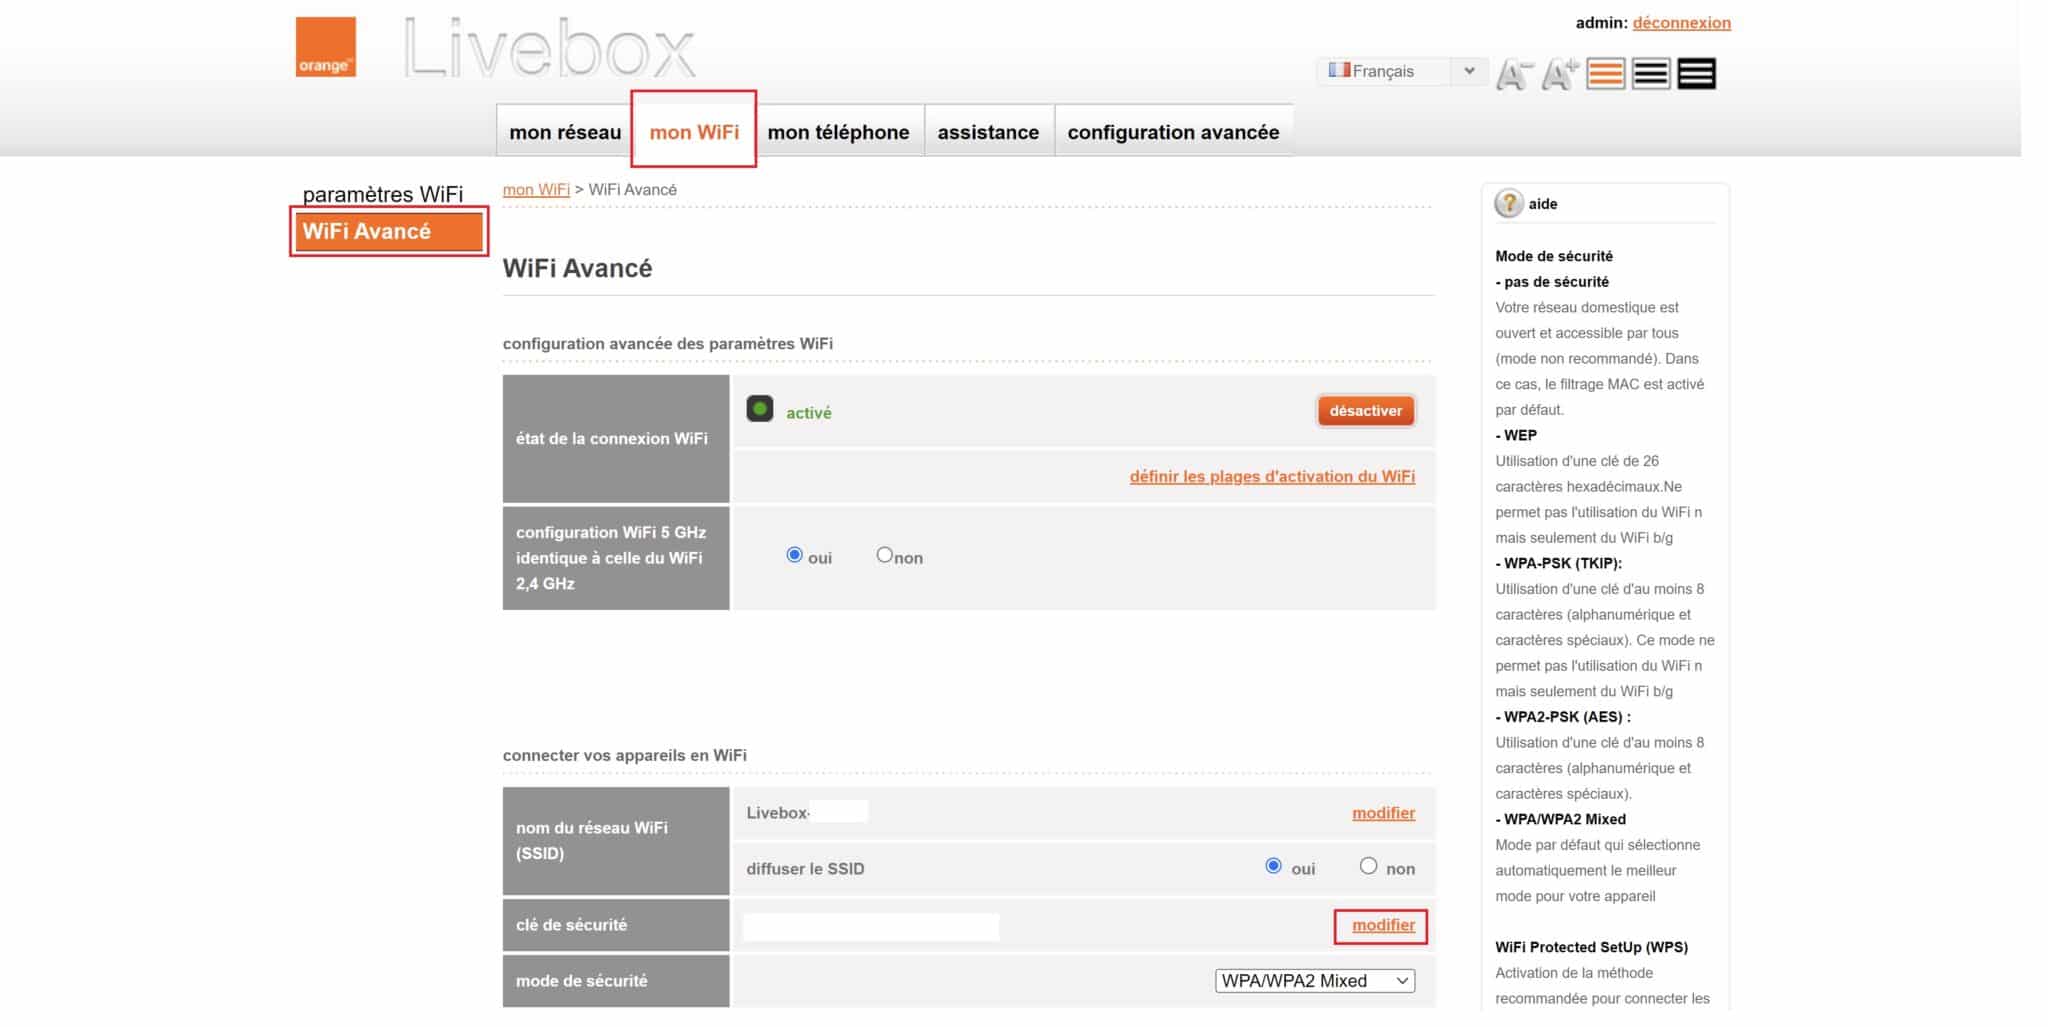Viewport: 2048px width, 1027px height.
Task: Click the mon WiFi breadcrumb link
Action: pos(536,190)
